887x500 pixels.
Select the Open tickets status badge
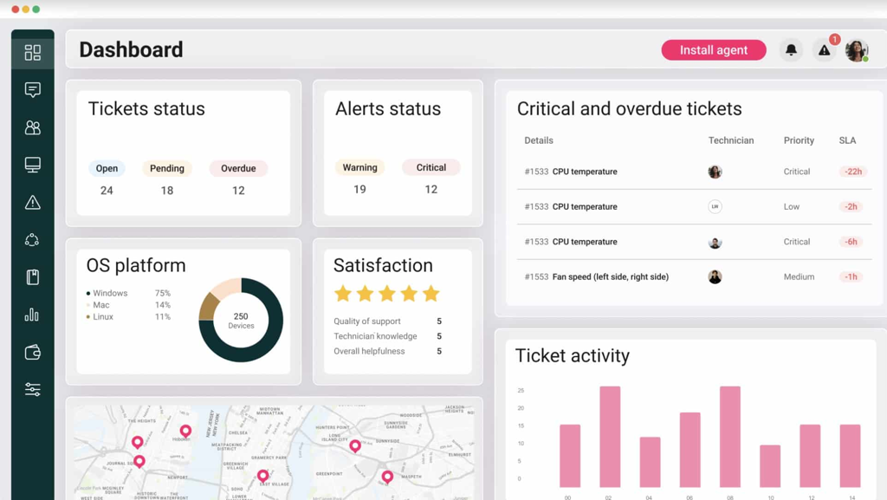point(107,168)
